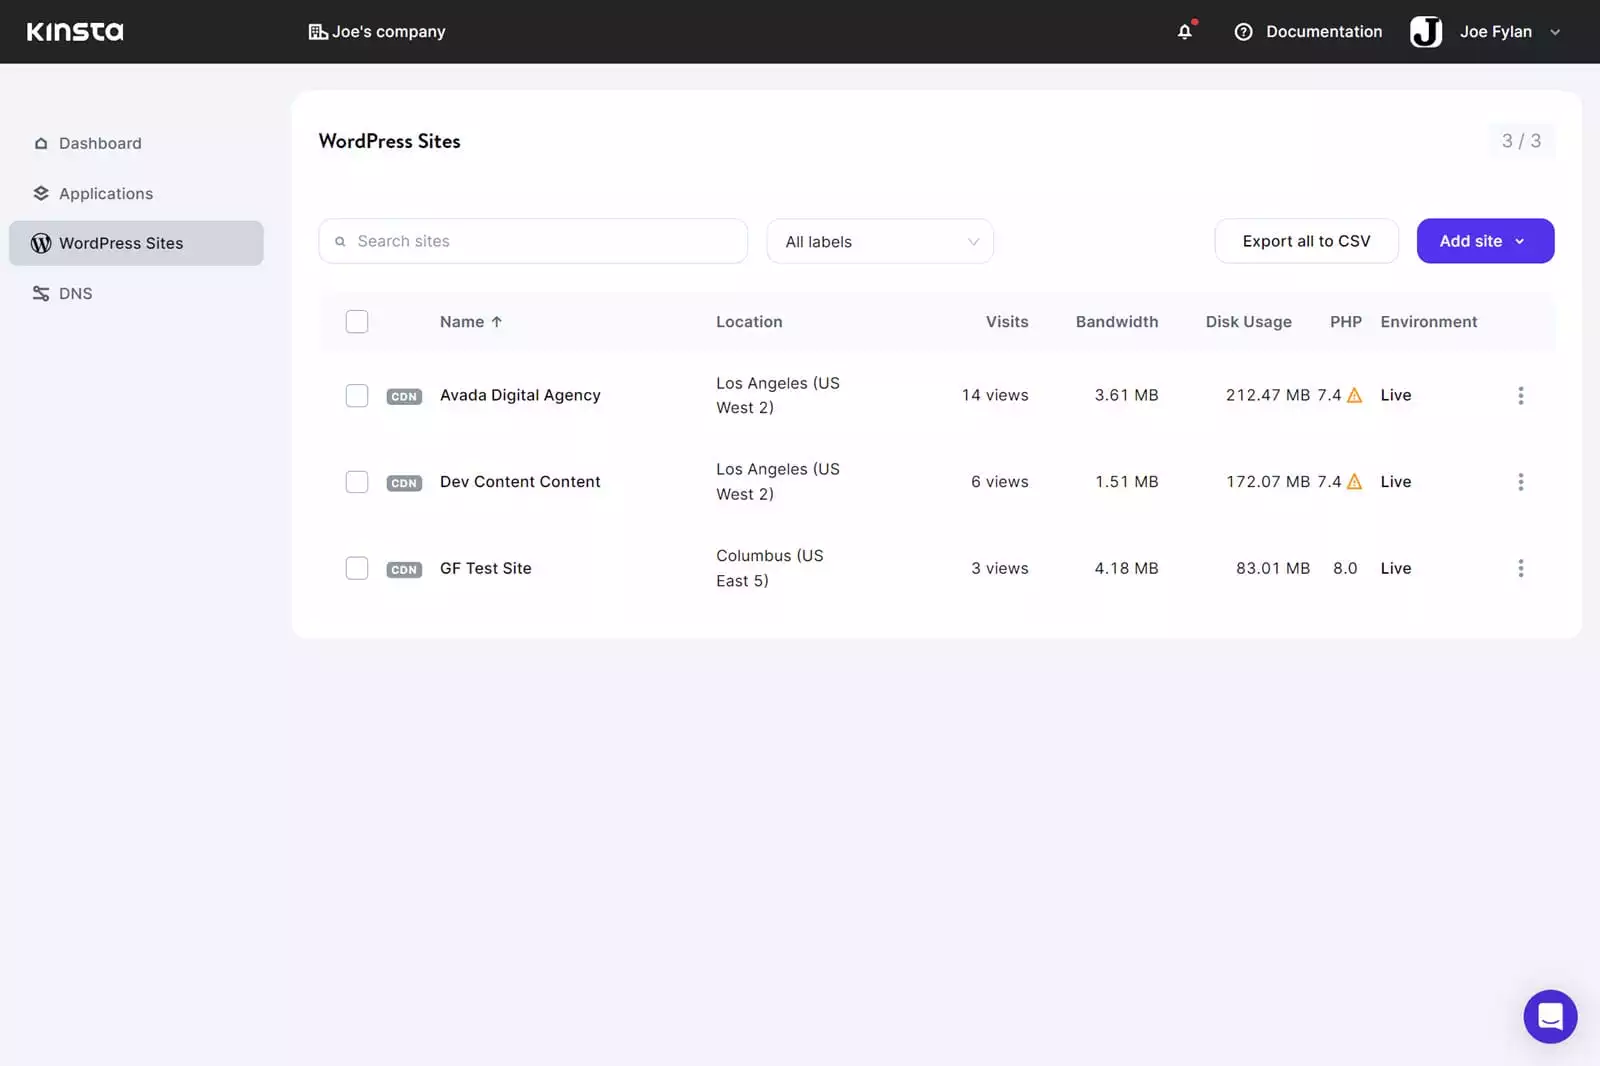
Task: Click the 6 views cell
Action: [x=1000, y=482]
